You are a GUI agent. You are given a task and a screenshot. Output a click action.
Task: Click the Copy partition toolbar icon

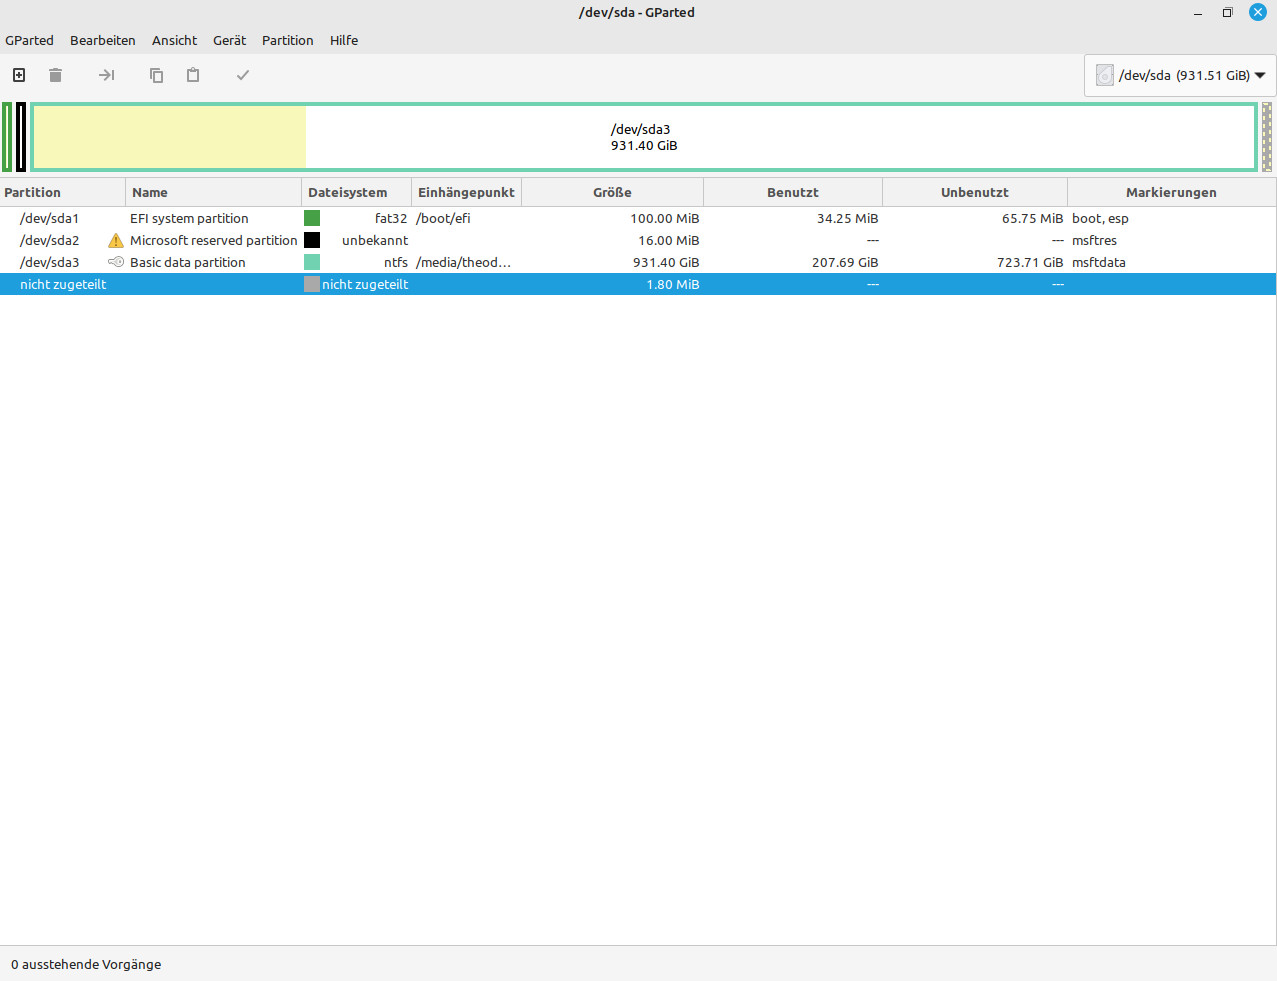pyautogui.click(x=156, y=75)
